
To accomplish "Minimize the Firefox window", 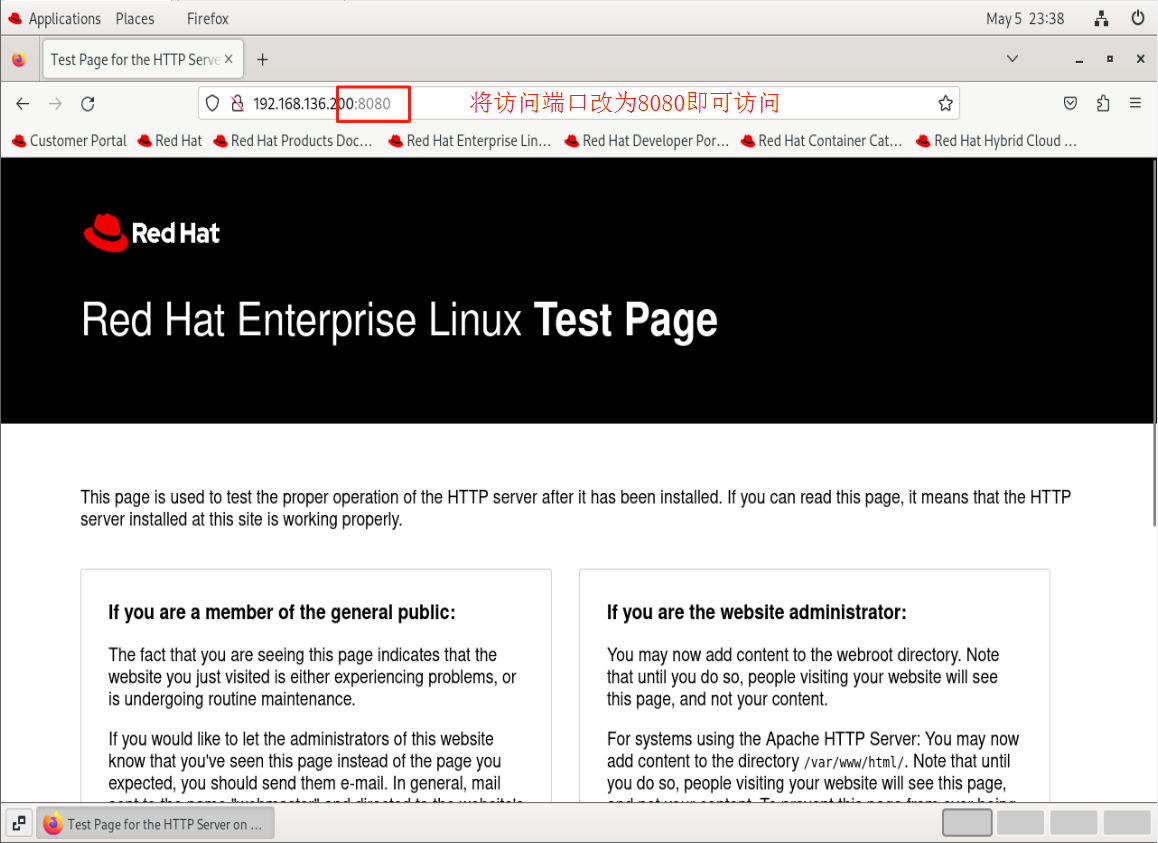I will pyautogui.click(x=1079, y=59).
